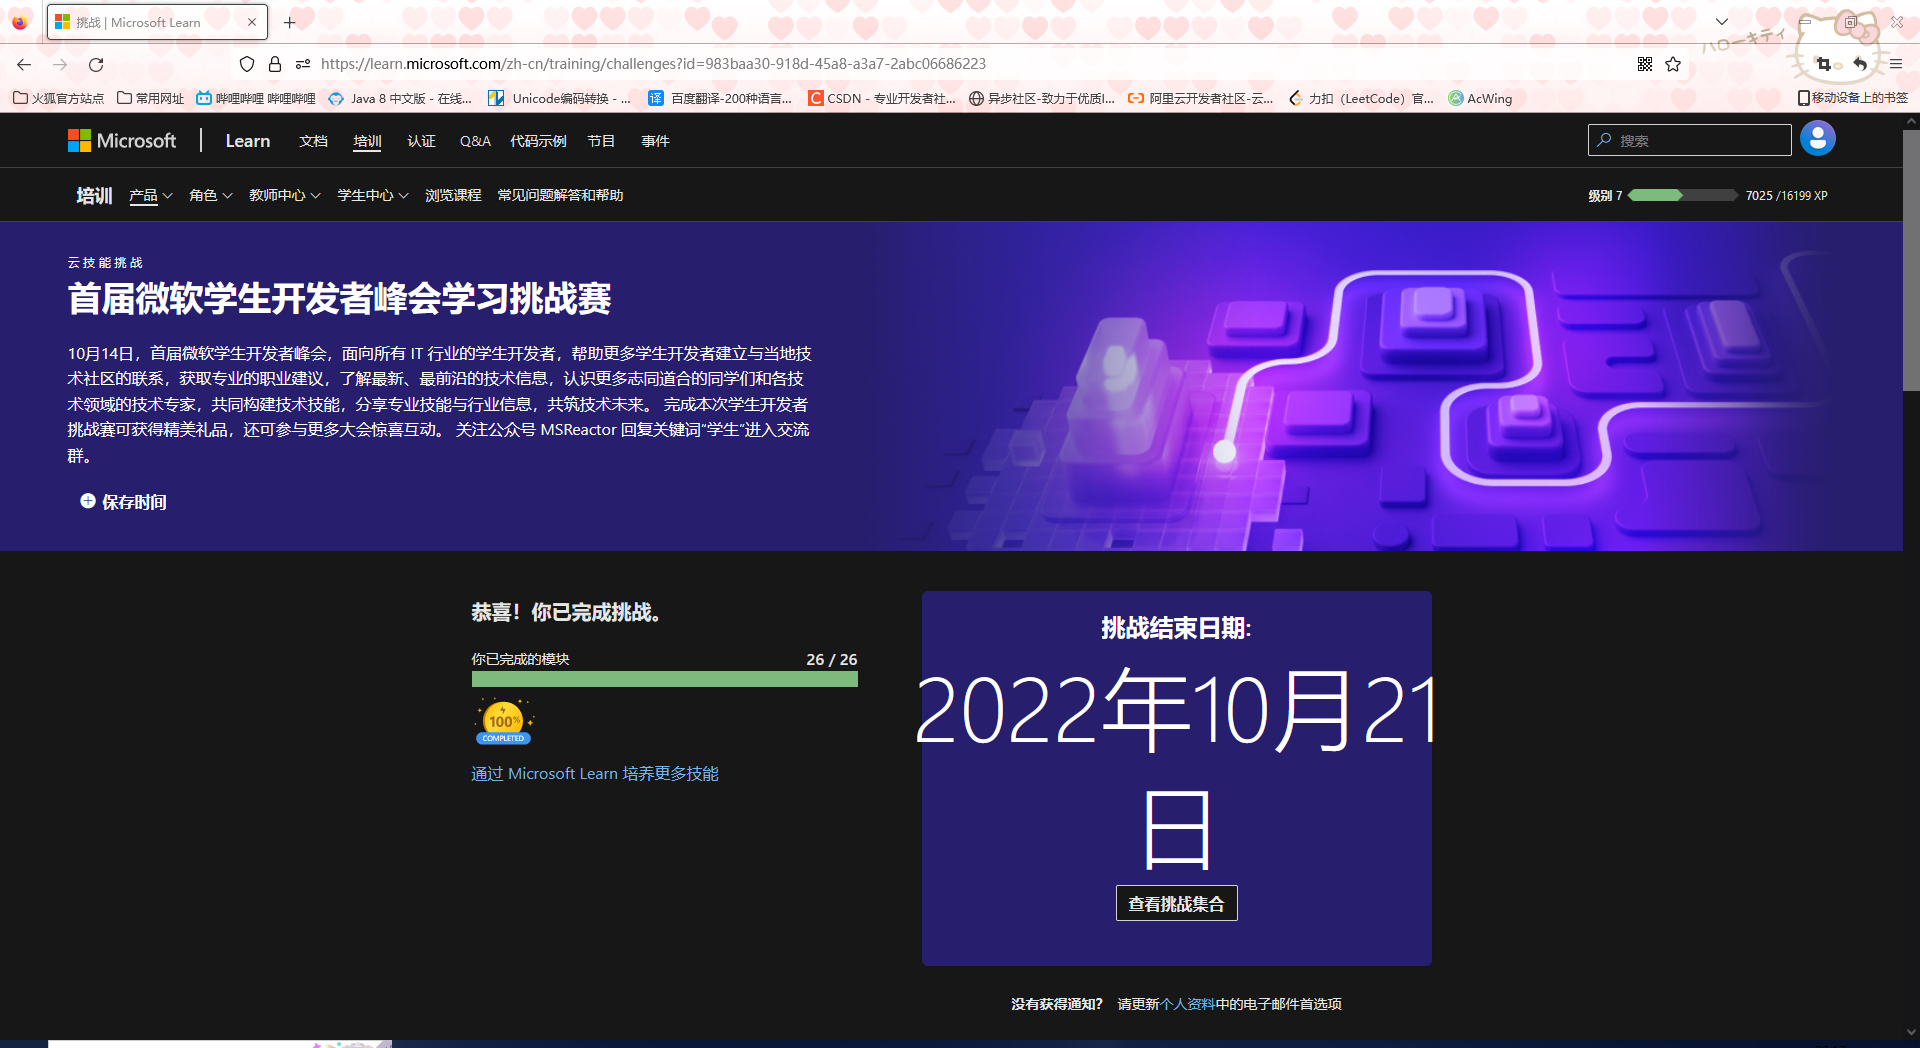The width and height of the screenshot is (1920, 1048).
Task: Open the tracking protection shield icon
Action: tap(247, 64)
